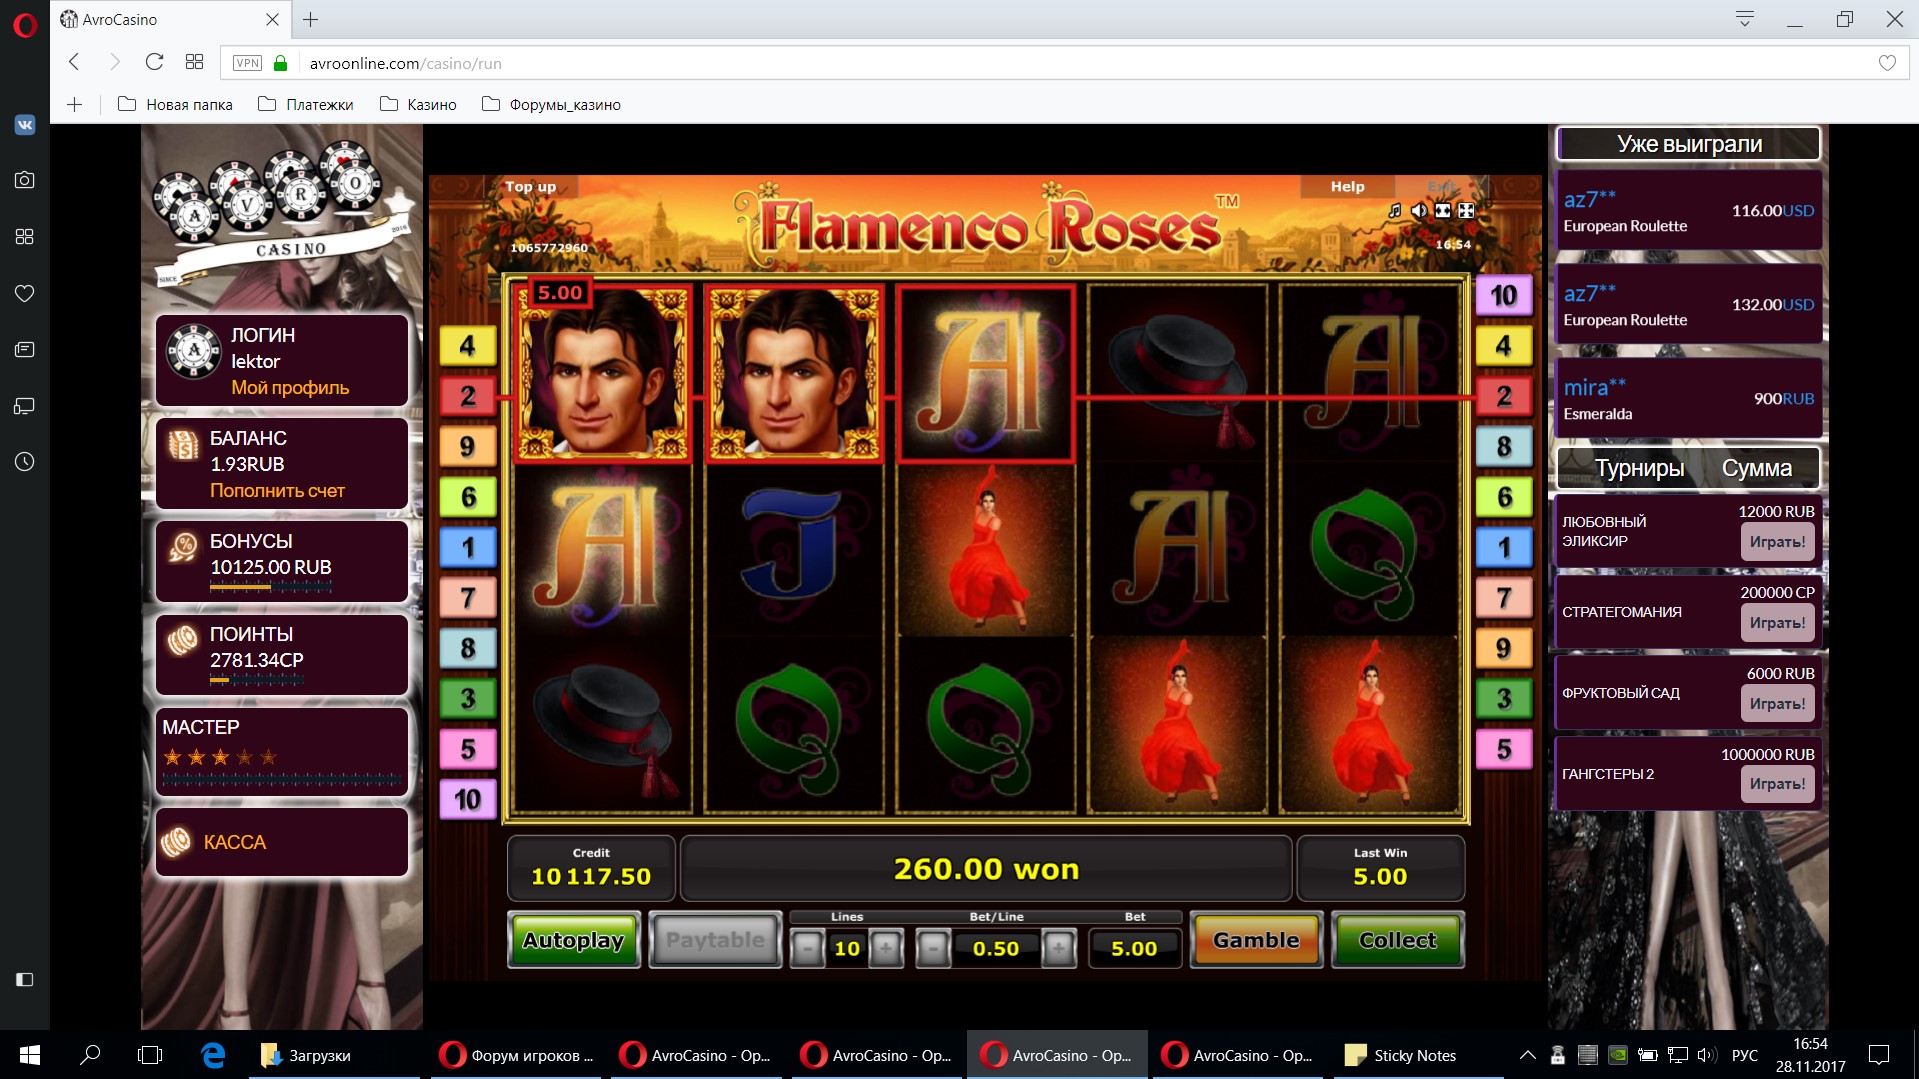Open the start page grid icon

point(194,62)
